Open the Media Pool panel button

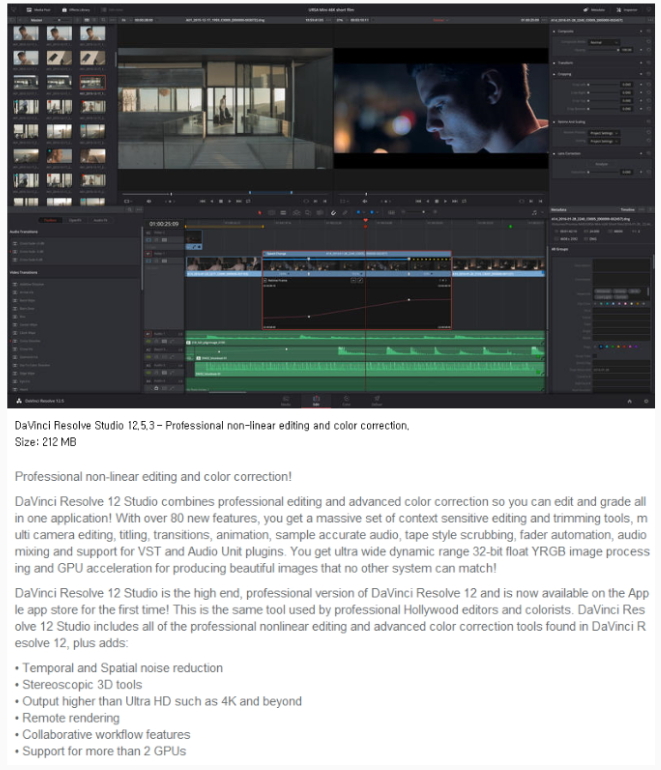click(38, 10)
